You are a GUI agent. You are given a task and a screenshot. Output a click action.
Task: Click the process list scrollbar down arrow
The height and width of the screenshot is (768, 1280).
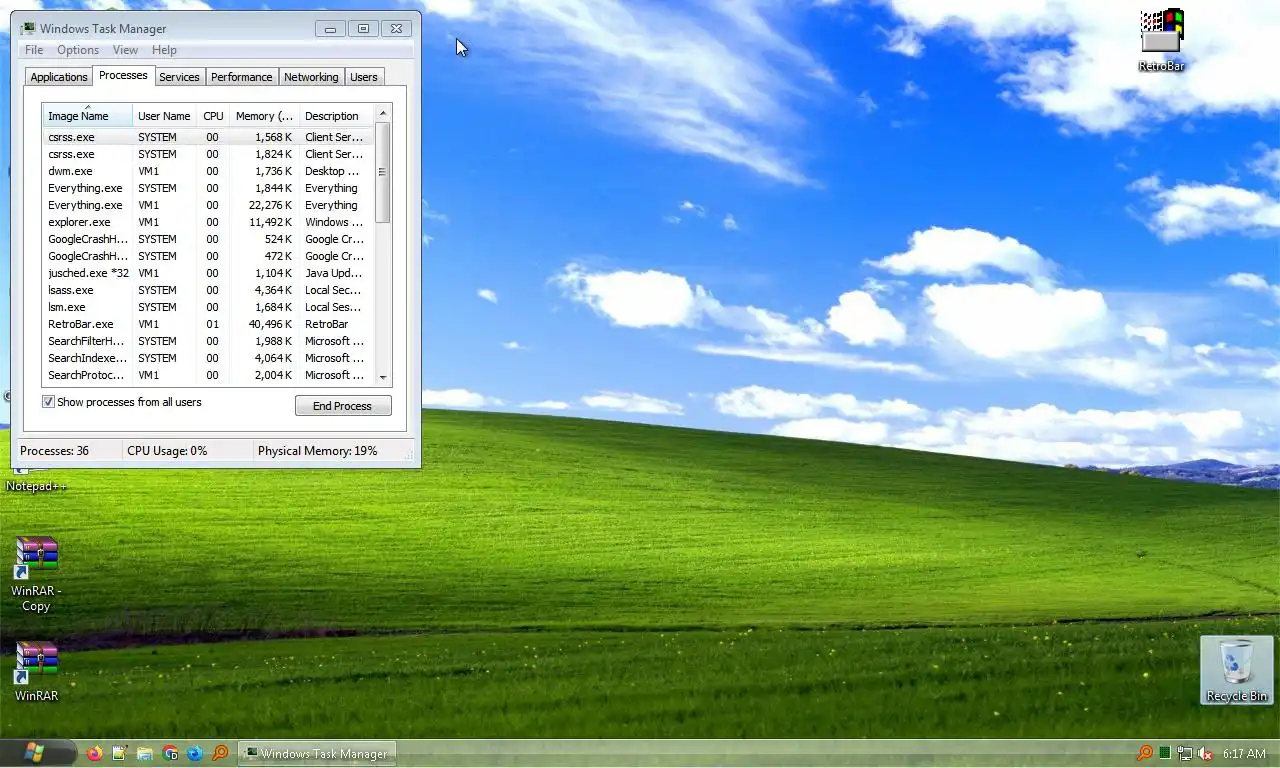pyautogui.click(x=383, y=377)
